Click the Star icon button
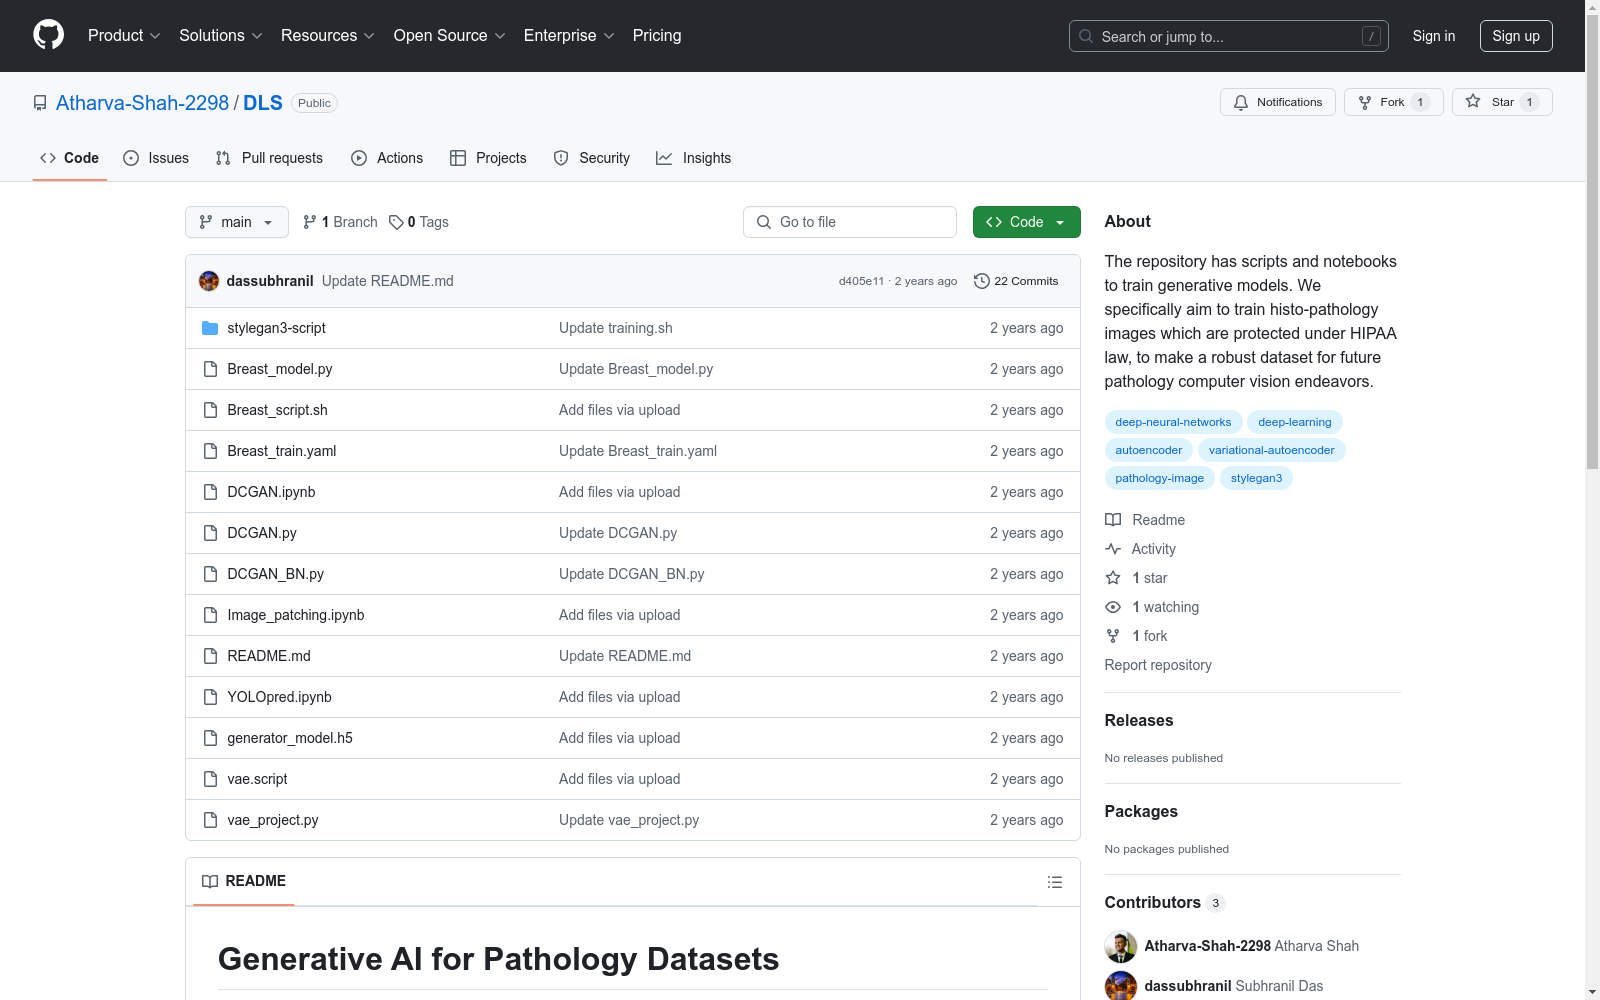The image size is (1600, 1000). click(1473, 102)
